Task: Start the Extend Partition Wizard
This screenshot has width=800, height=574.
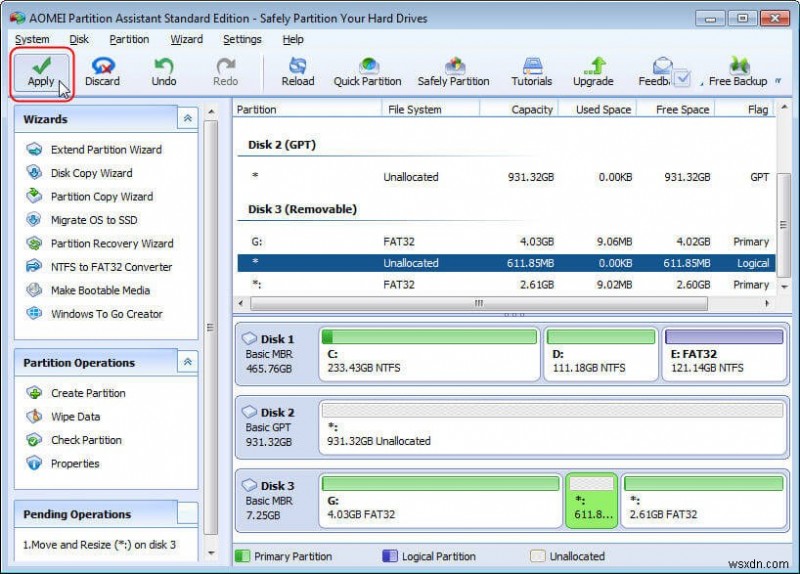Action: (106, 150)
